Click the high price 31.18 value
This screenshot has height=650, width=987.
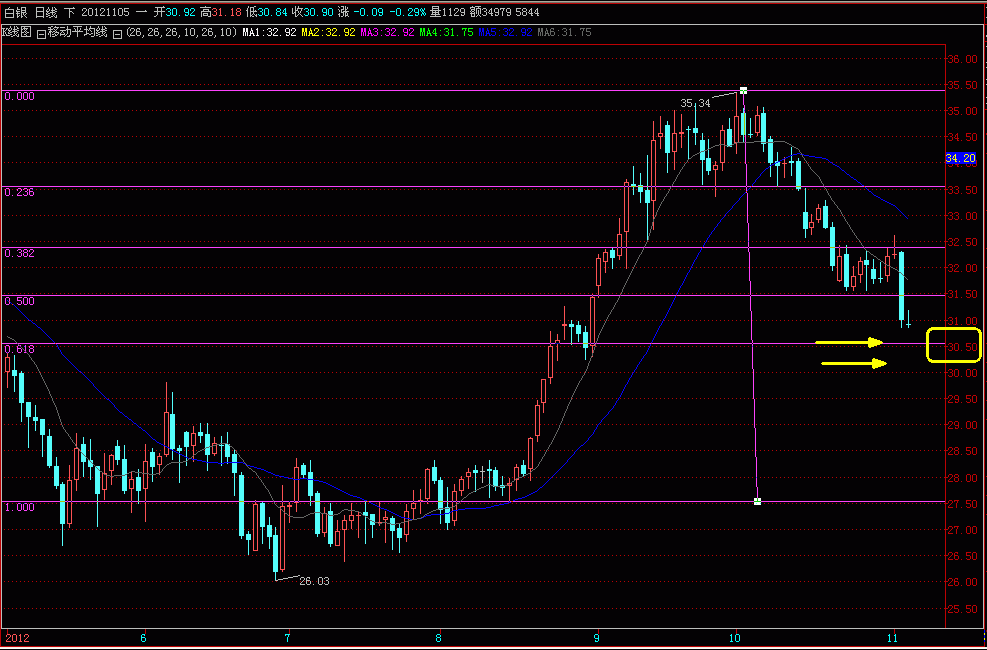pos(229,13)
